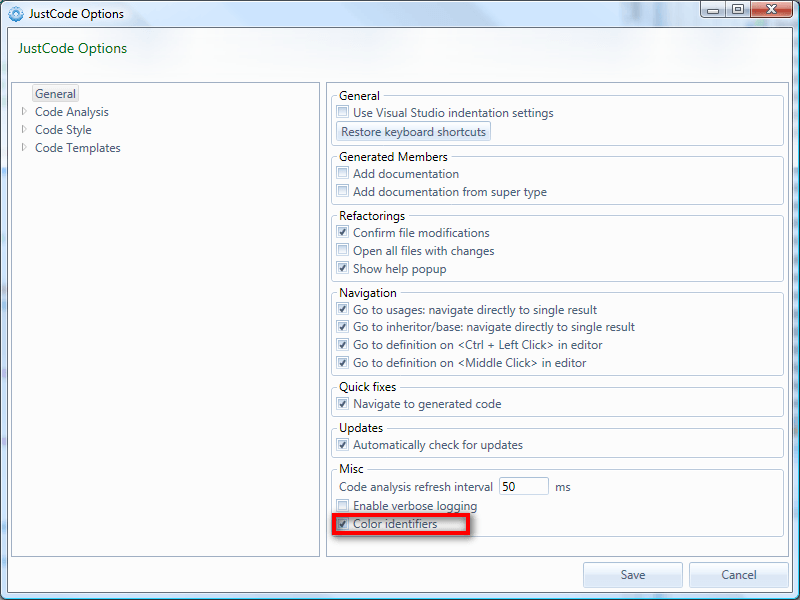The width and height of the screenshot is (800, 600).
Task: Check Add documentation from super type
Action: [342, 191]
